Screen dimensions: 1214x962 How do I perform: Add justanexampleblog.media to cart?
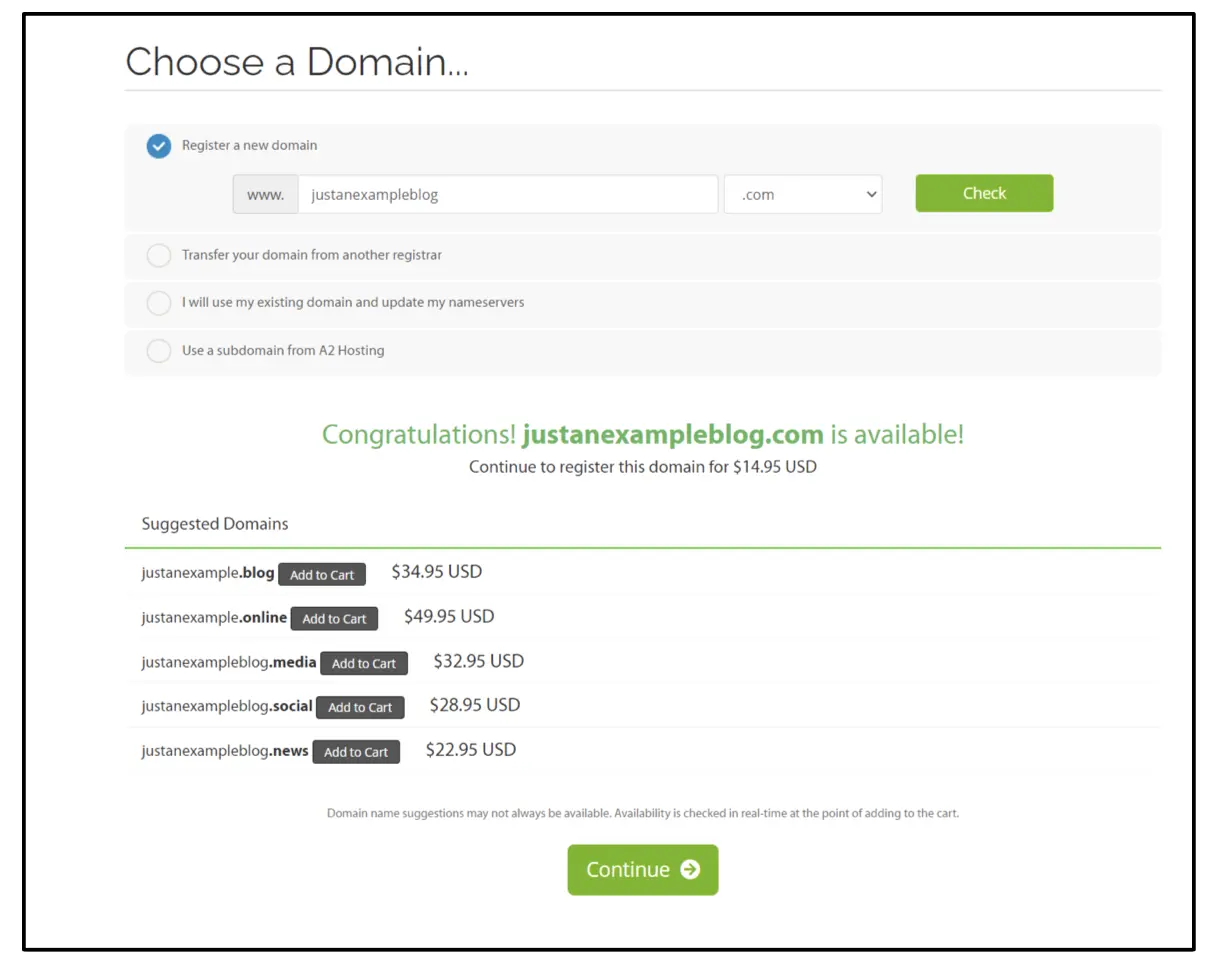coord(364,663)
